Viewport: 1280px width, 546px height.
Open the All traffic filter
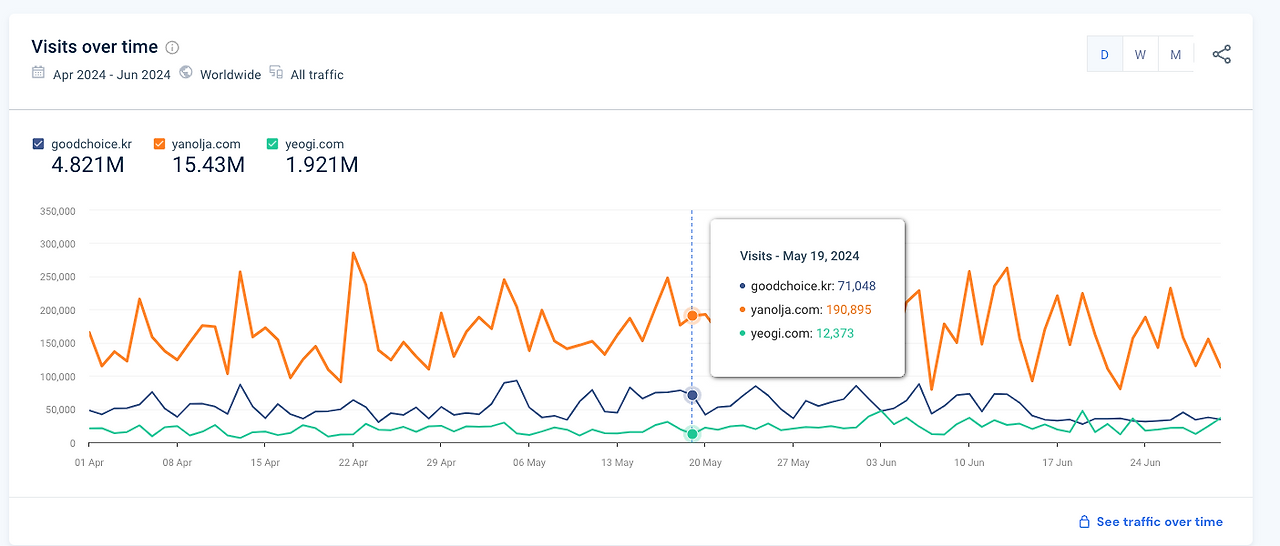point(317,74)
